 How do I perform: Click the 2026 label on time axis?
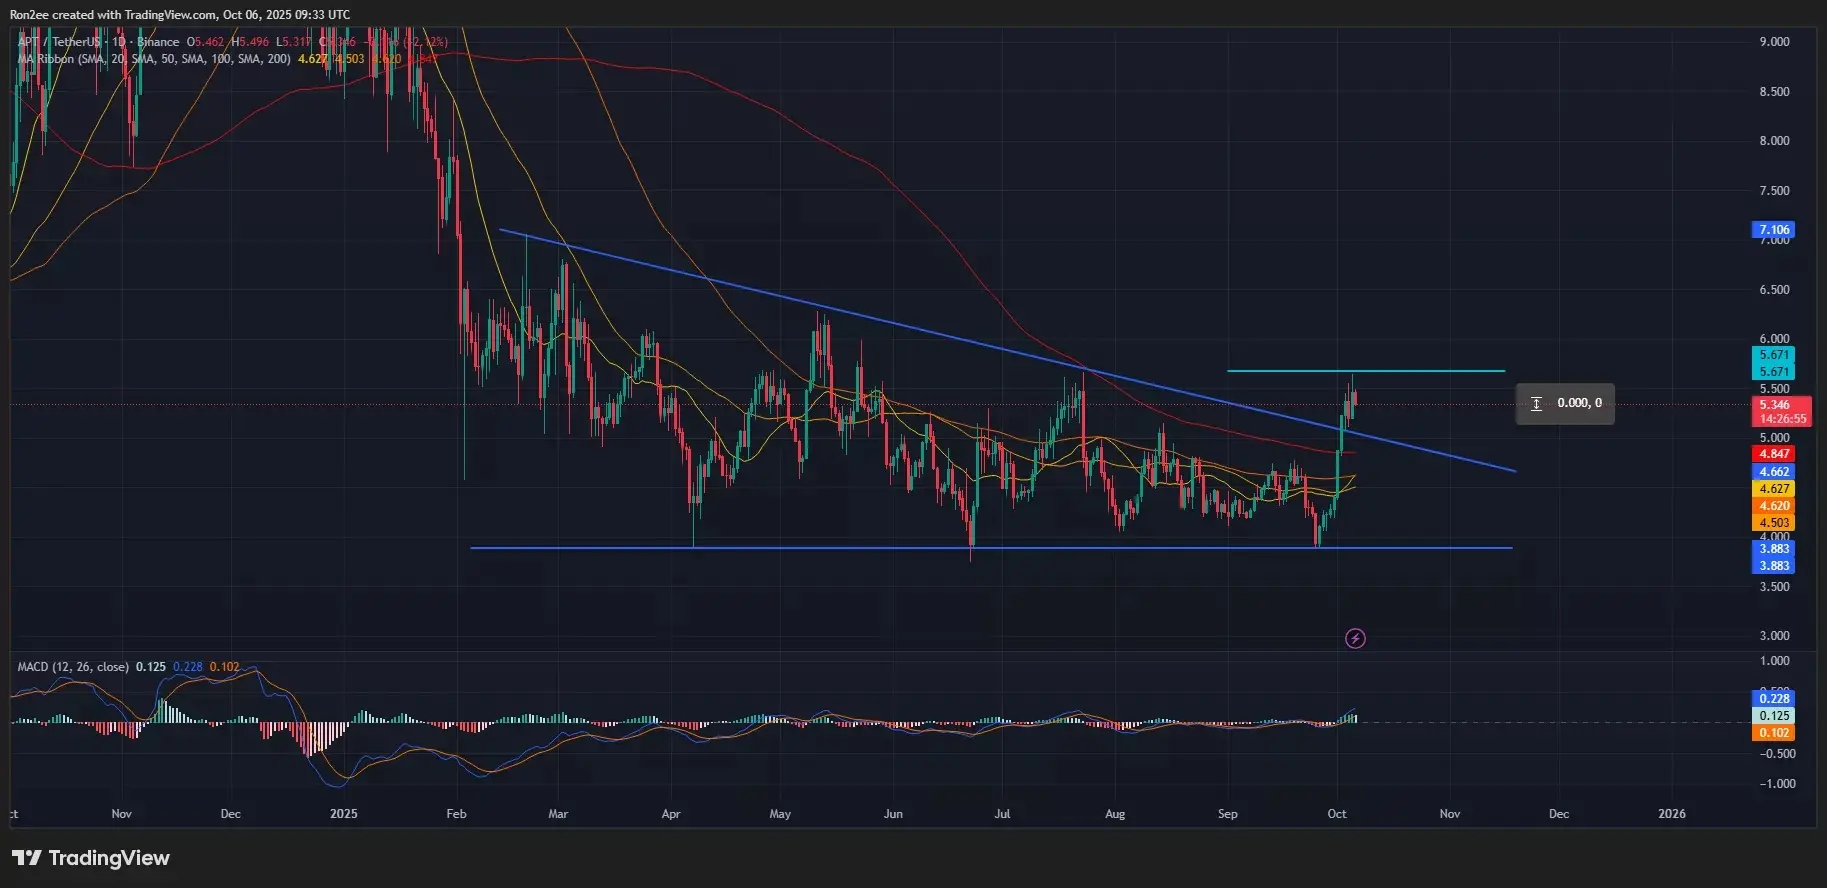click(x=1671, y=814)
